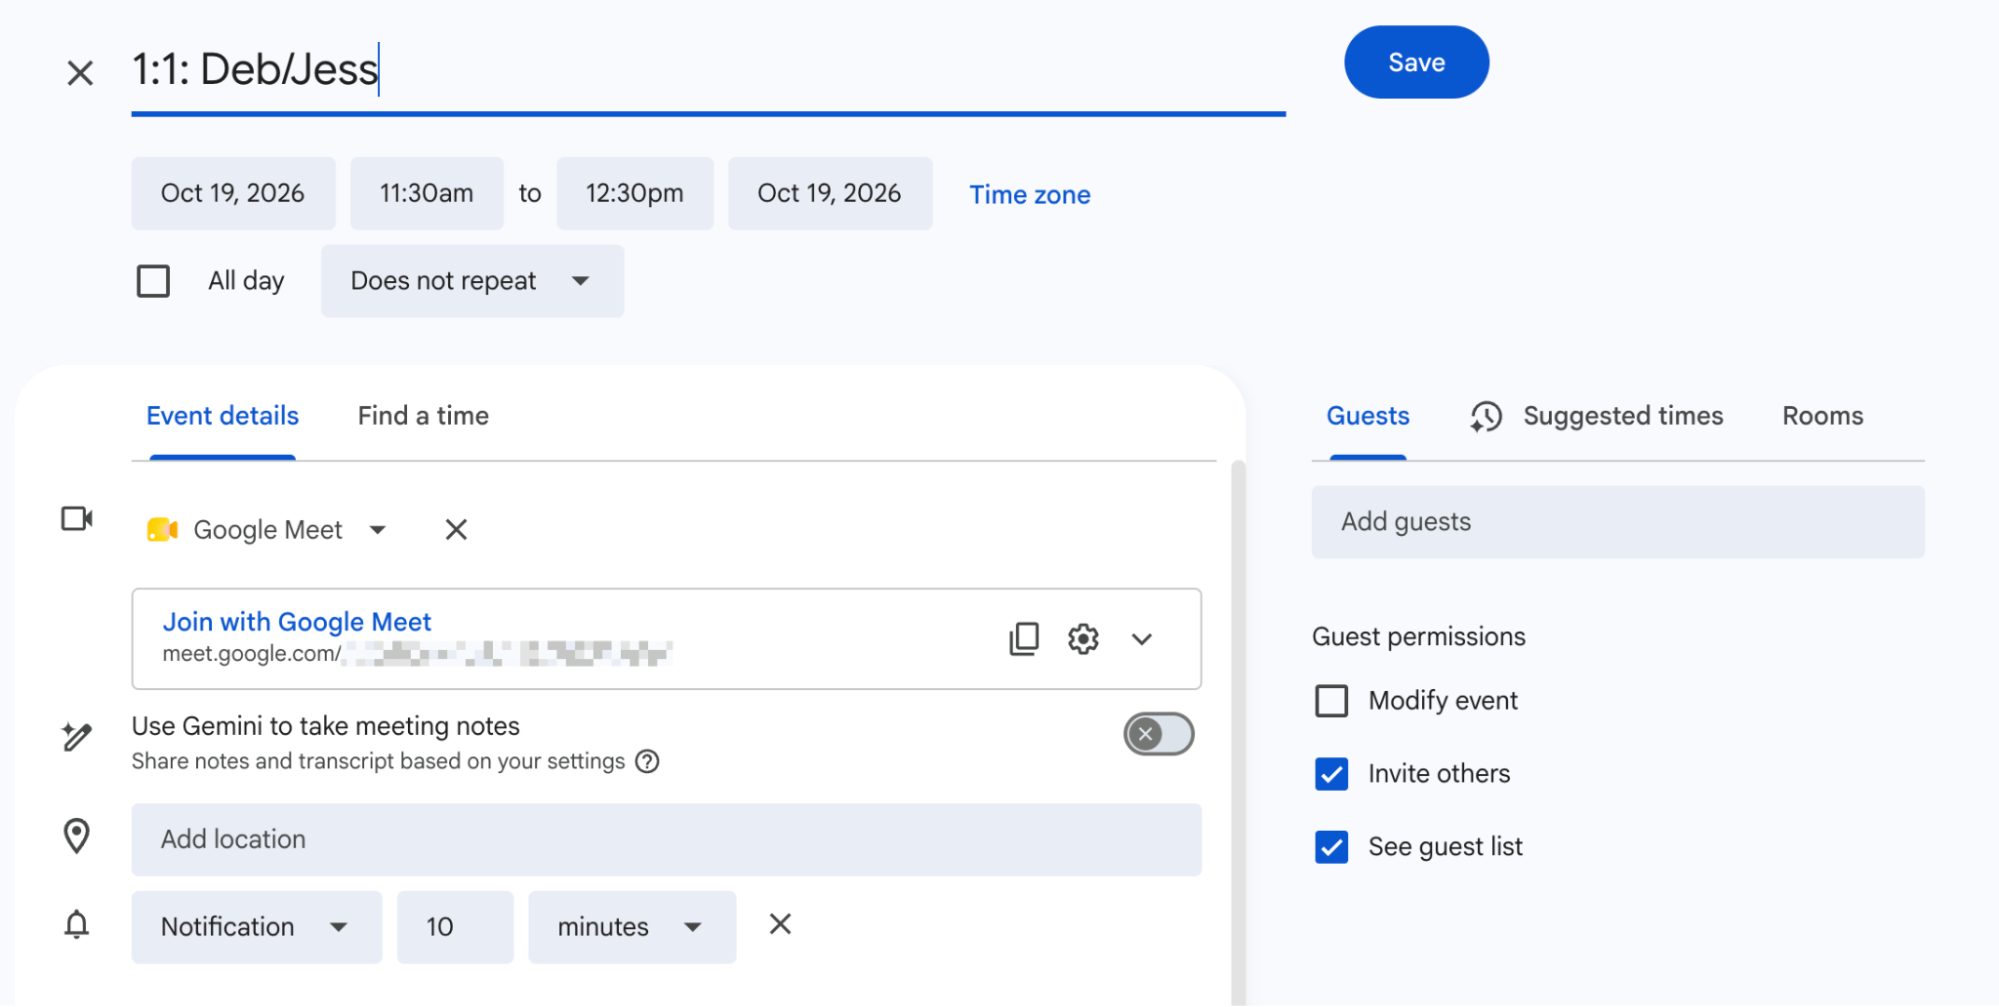The image size is (1999, 1007).
Task: Click the Gemini notes pencil icon
Action: click(77, 737)
